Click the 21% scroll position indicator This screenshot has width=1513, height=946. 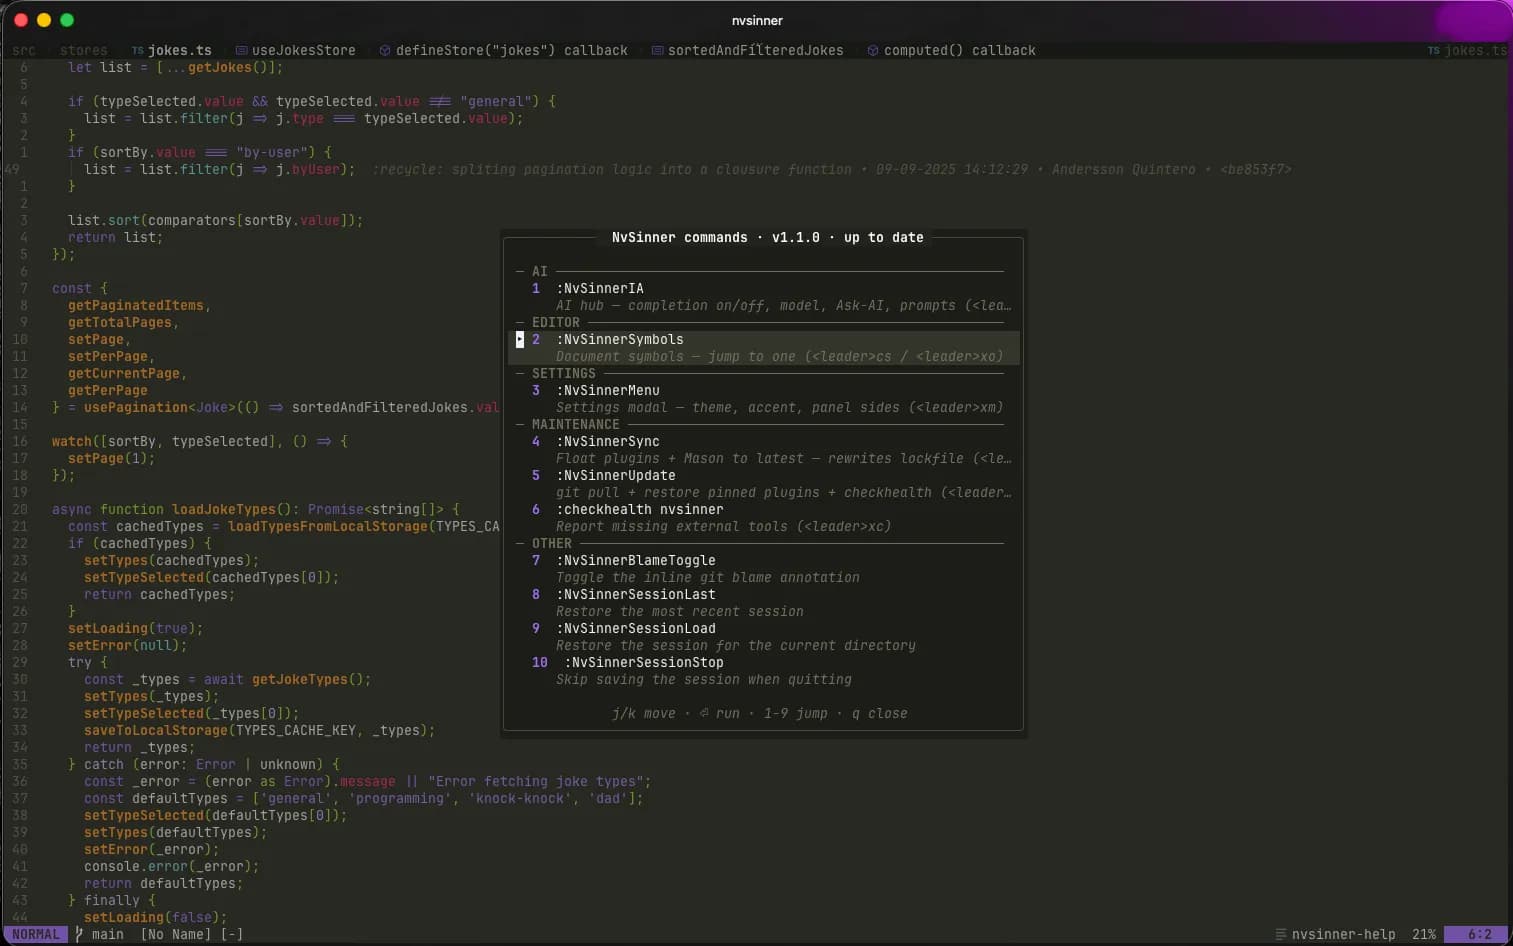pos(1424,934)
